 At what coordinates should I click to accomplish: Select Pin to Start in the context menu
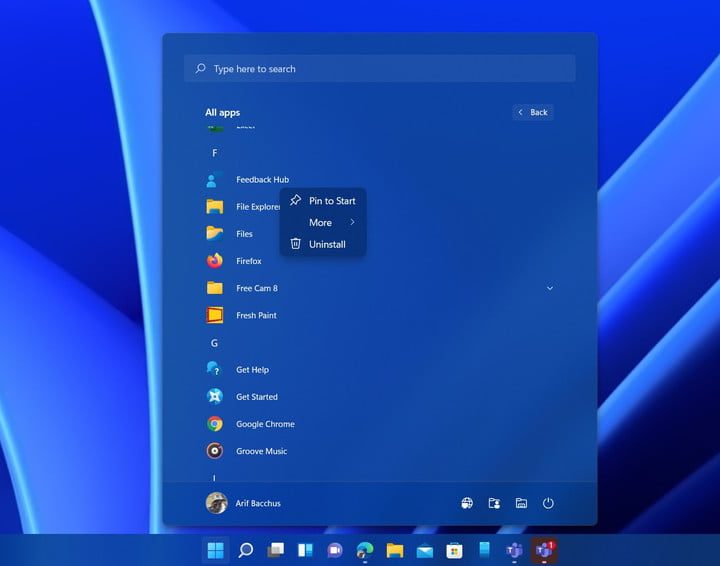coord(323,201)
